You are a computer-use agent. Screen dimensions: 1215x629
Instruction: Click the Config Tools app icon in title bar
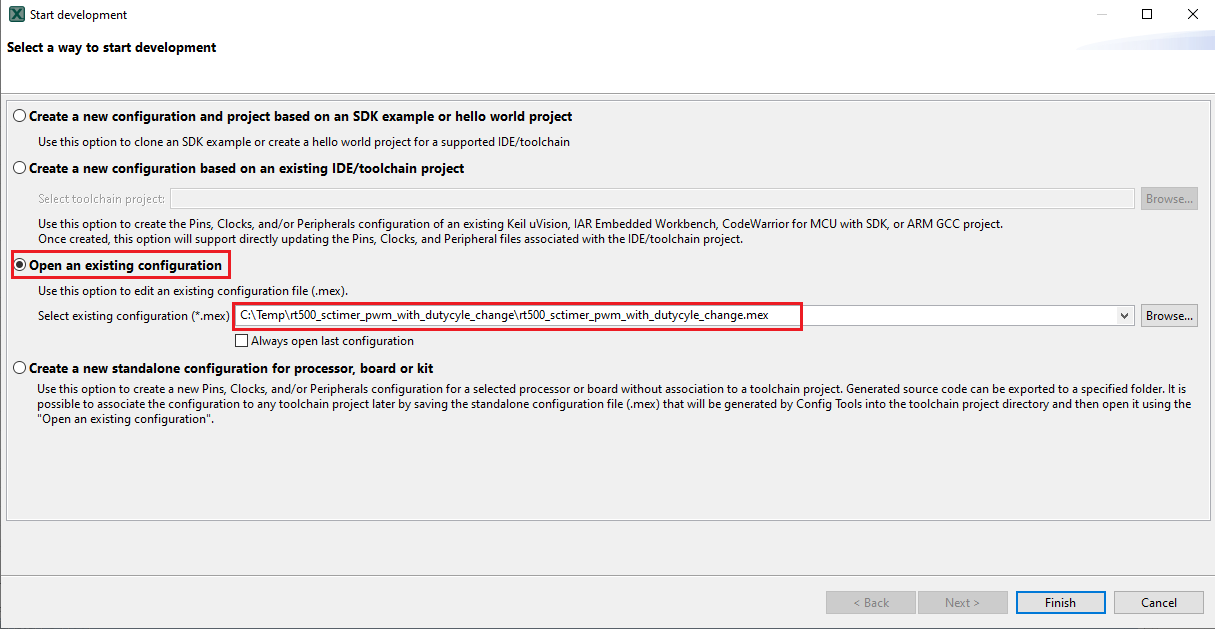17,15
